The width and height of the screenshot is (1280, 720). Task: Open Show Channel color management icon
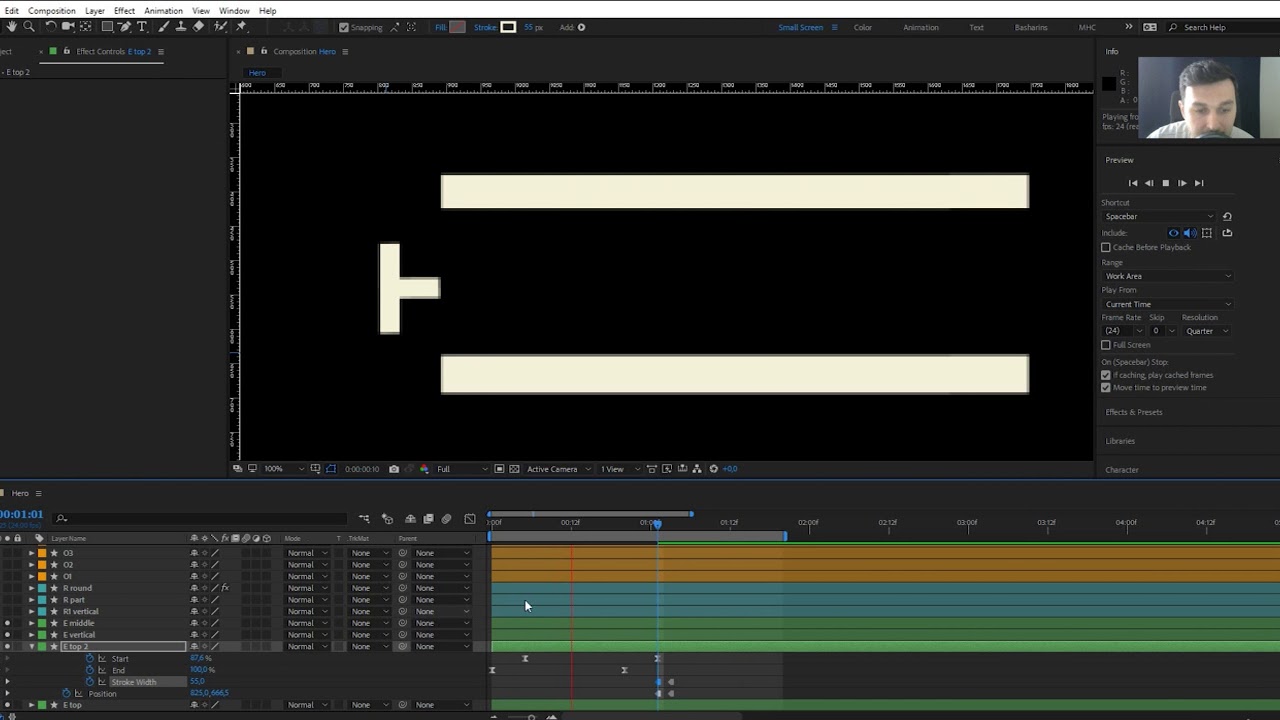(424, 469)
